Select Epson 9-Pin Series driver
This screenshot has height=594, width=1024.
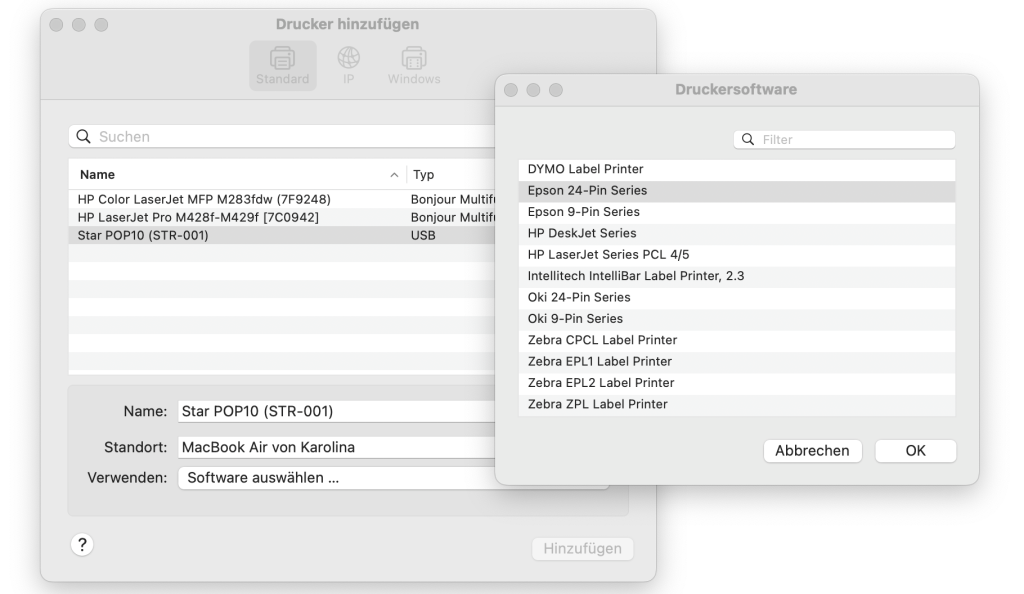click(737, 212)
